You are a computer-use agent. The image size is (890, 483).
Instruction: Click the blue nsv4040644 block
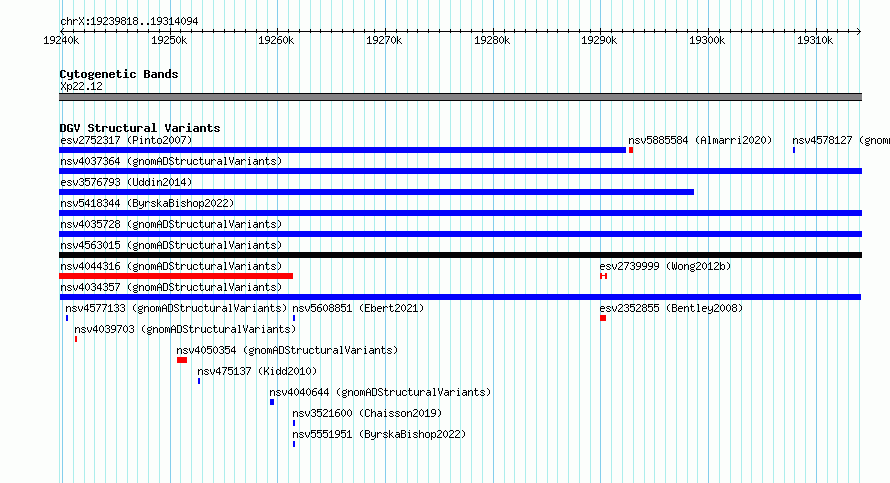[272, 402]
